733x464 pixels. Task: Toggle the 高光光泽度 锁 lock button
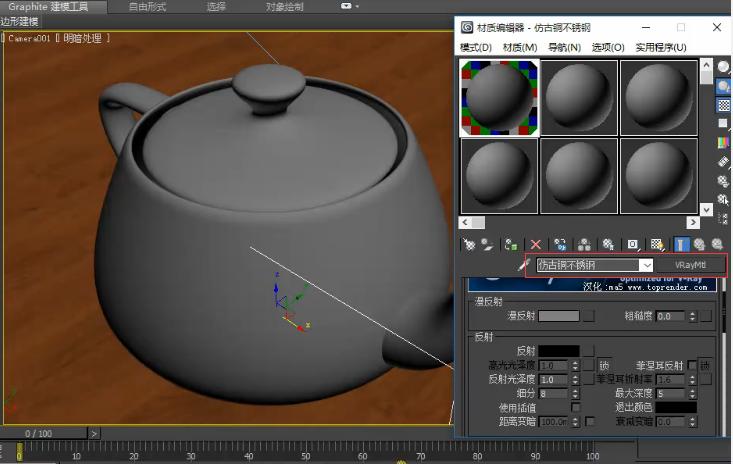tap(604, 365)
